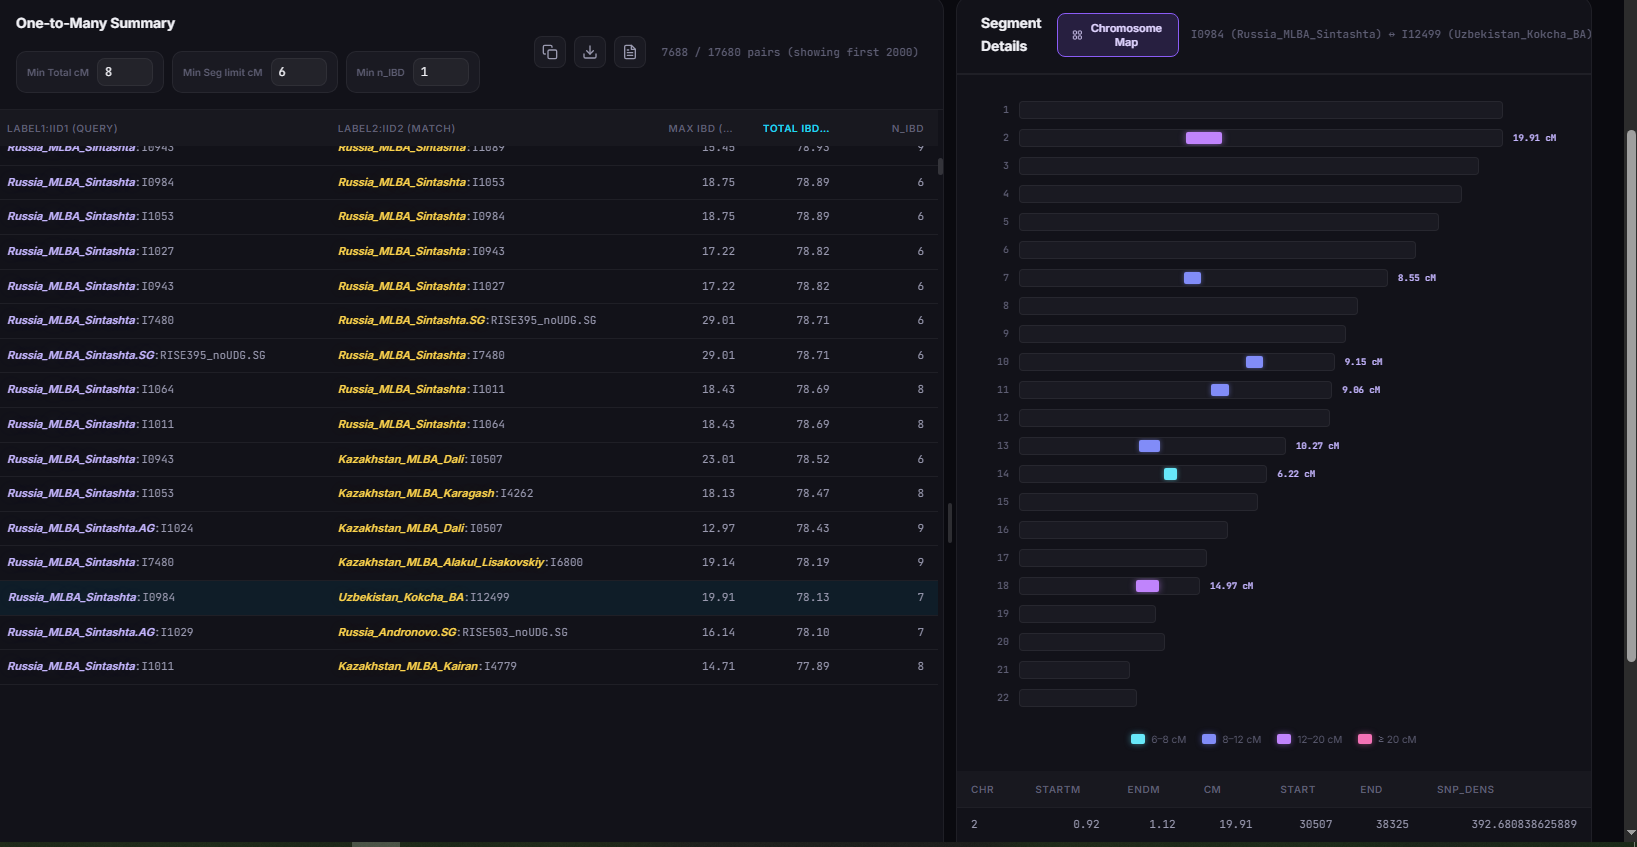This screenshot has height=847, width=1637.
Task: Sort by LABEL2:IID2 (MATCH) column header
Action: pyautogui.click(x=396, y=128)
